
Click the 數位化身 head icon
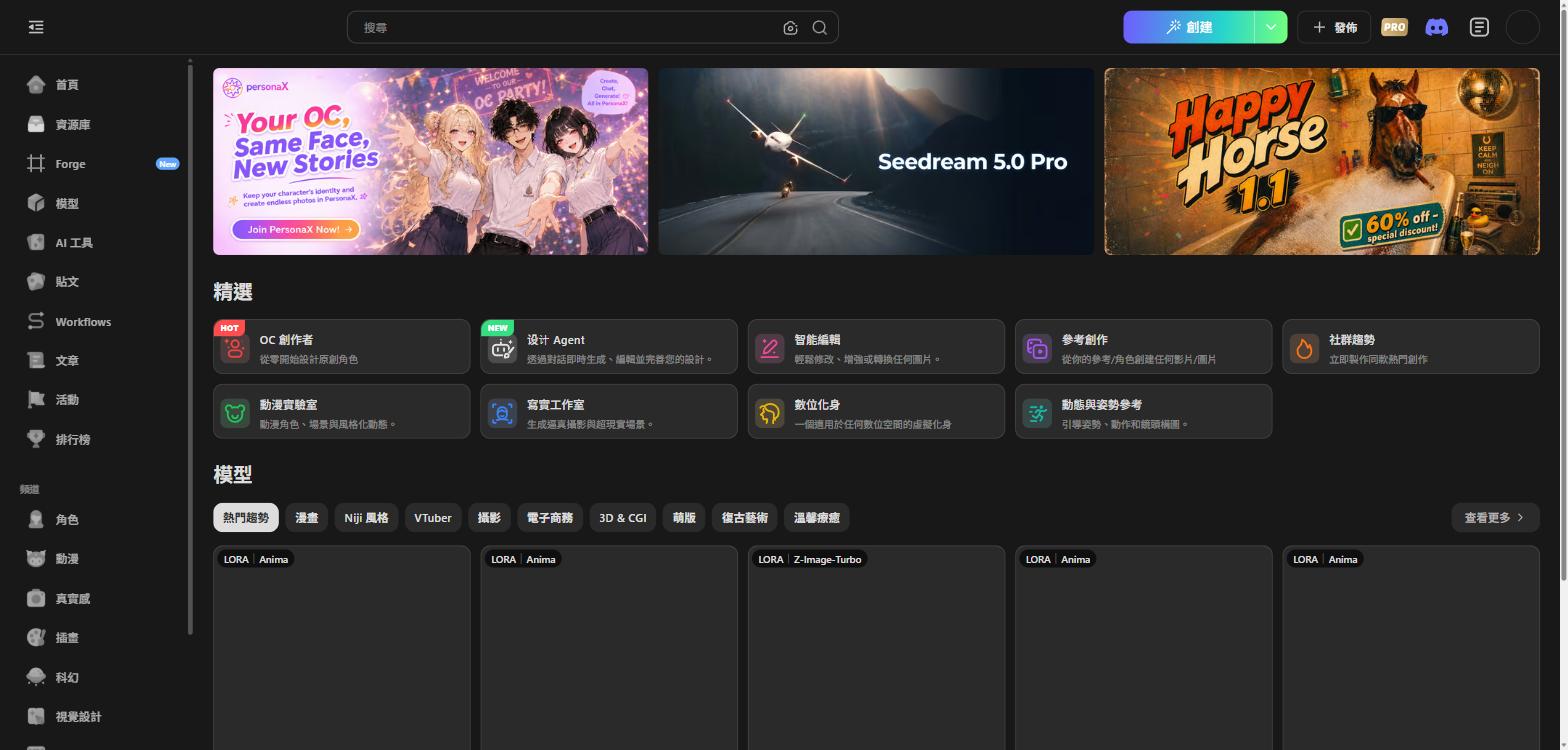pos(769,413)
